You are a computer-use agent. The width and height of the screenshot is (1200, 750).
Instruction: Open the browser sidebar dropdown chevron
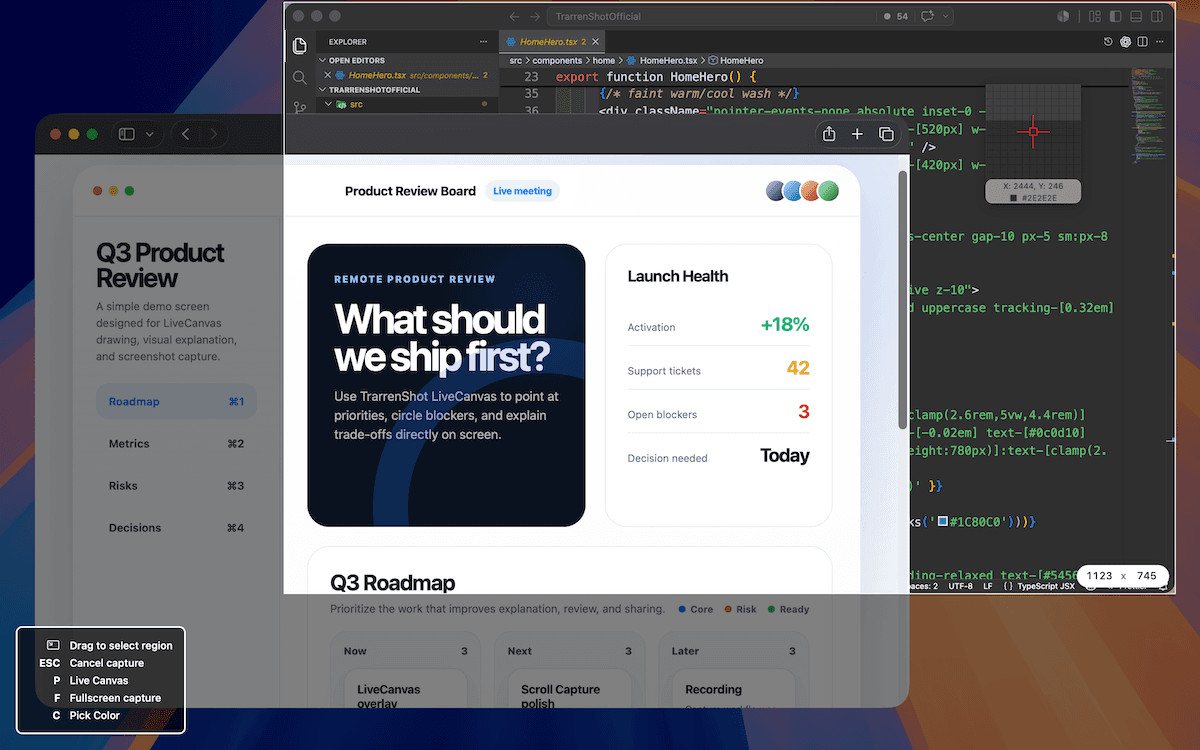[x=150, y=134]
